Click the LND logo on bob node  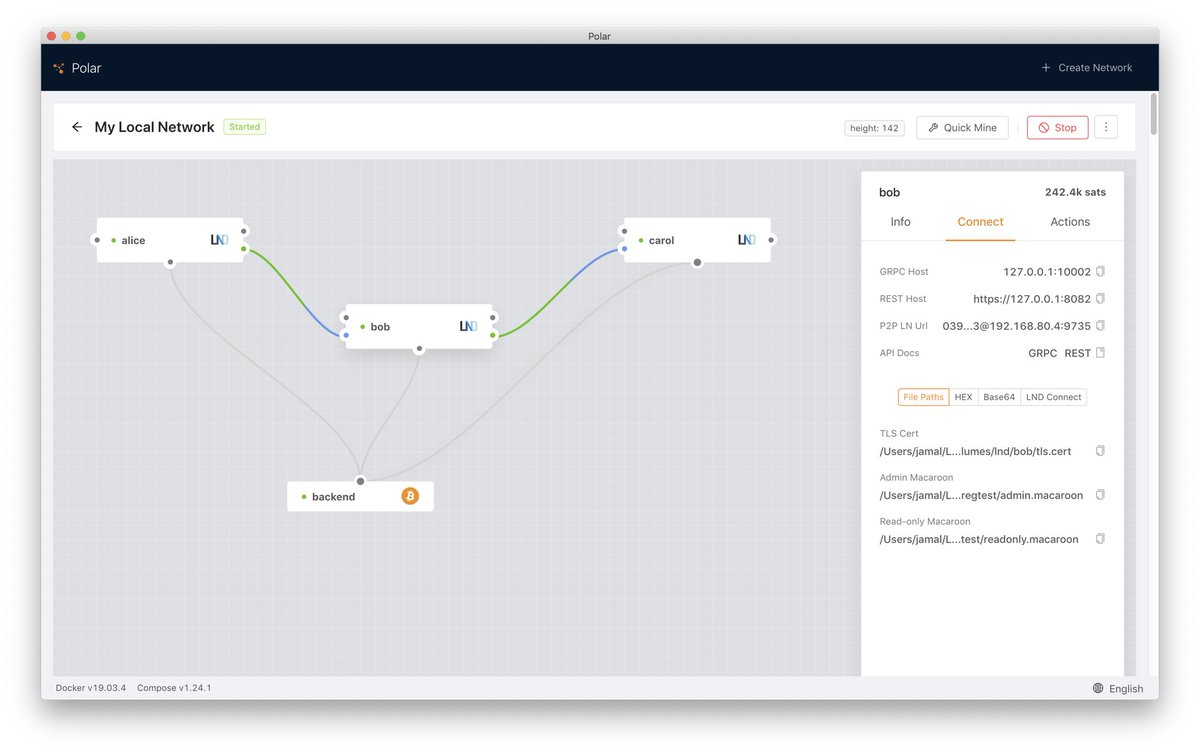pyautogui.click(x=468, y=326)
